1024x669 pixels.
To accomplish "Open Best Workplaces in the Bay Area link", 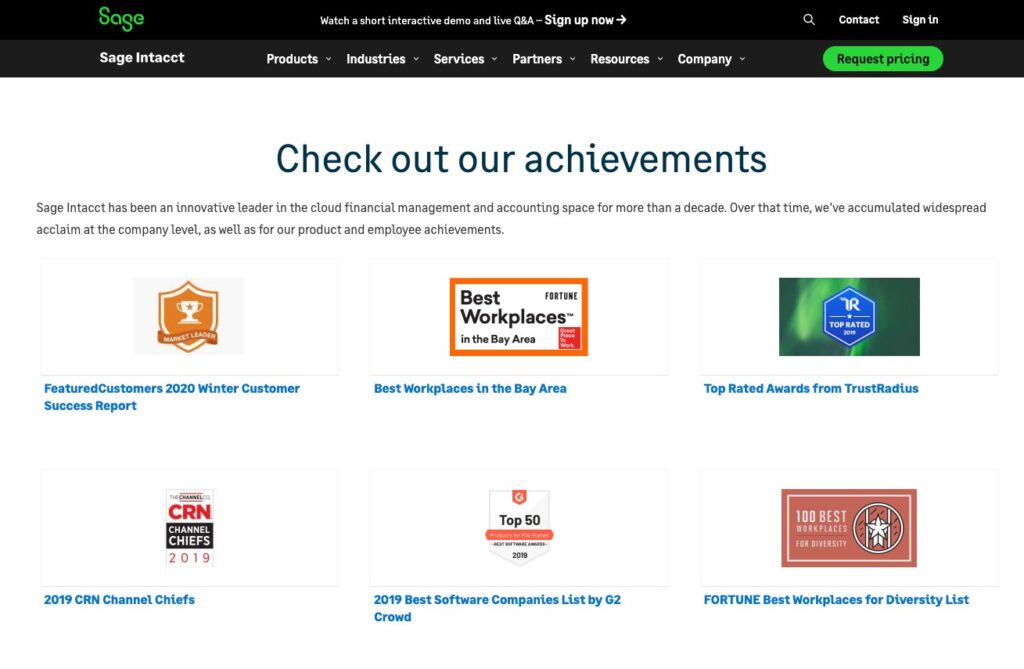I will 470,388.
